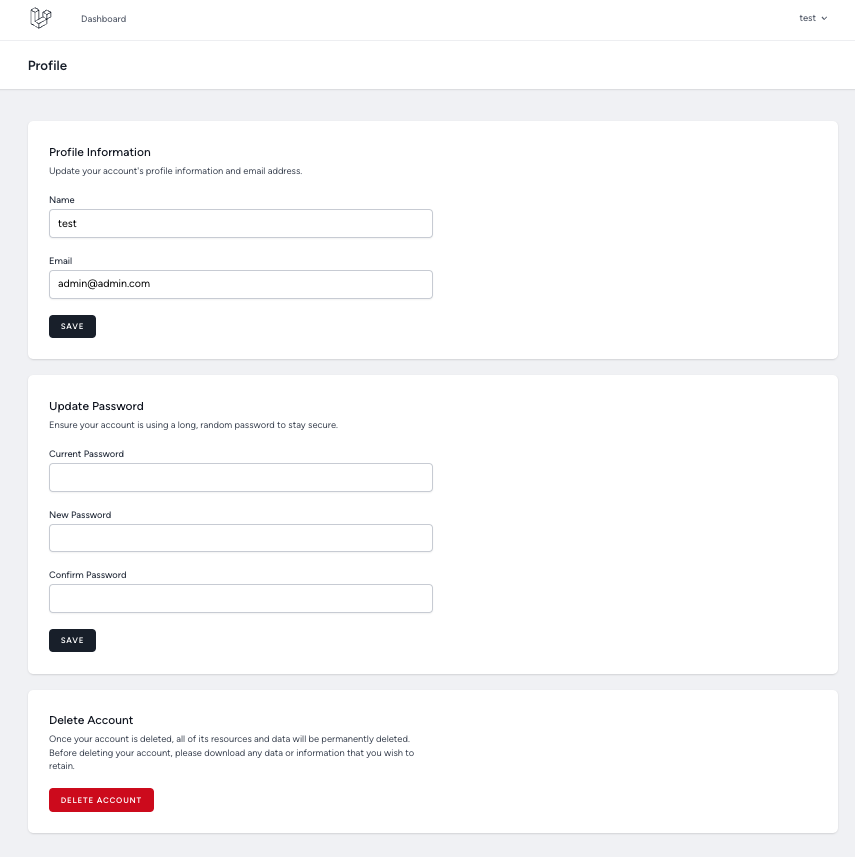Image resolution: width=855 pixels, height=857 pixels.
Task: Click the chevron next to username test
Action: [x=826, y=18]
